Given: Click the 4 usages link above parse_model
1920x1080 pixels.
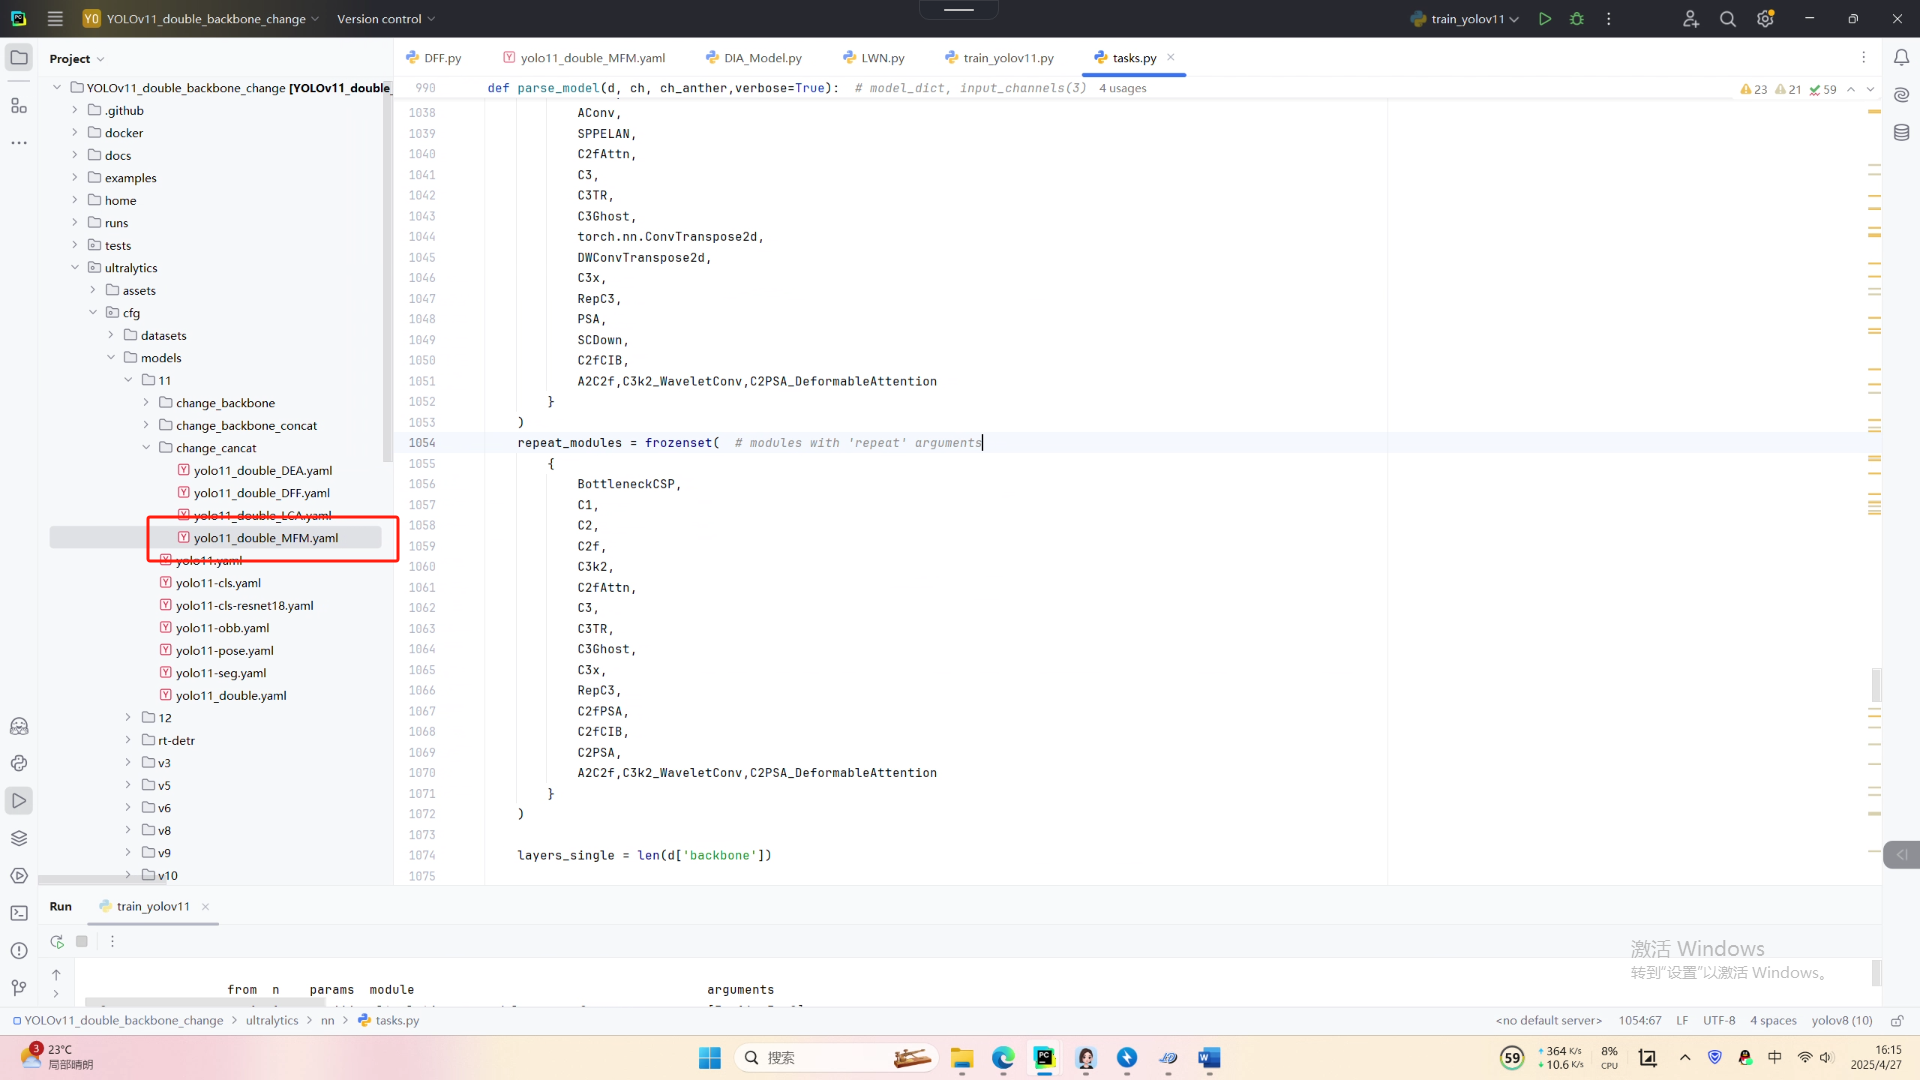Looking at the screenshot, I should point(1122,88).
